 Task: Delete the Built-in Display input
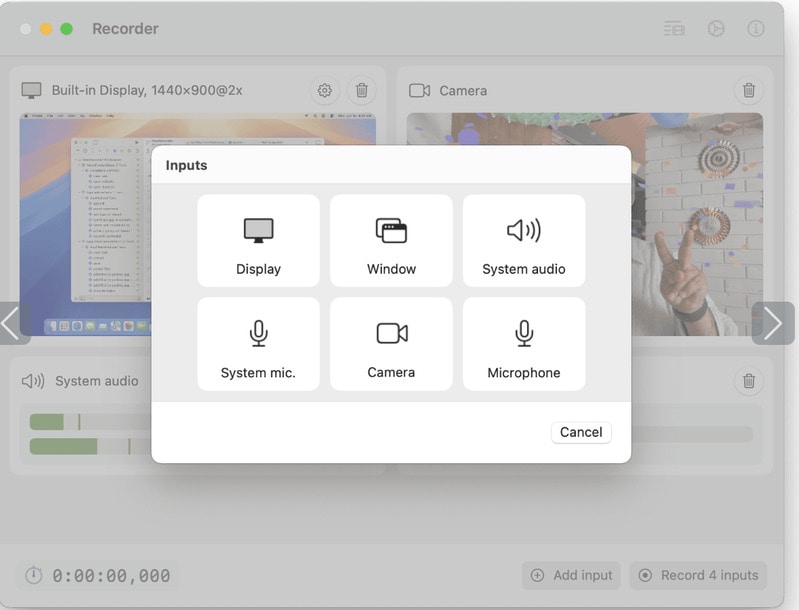pos(361,90)
